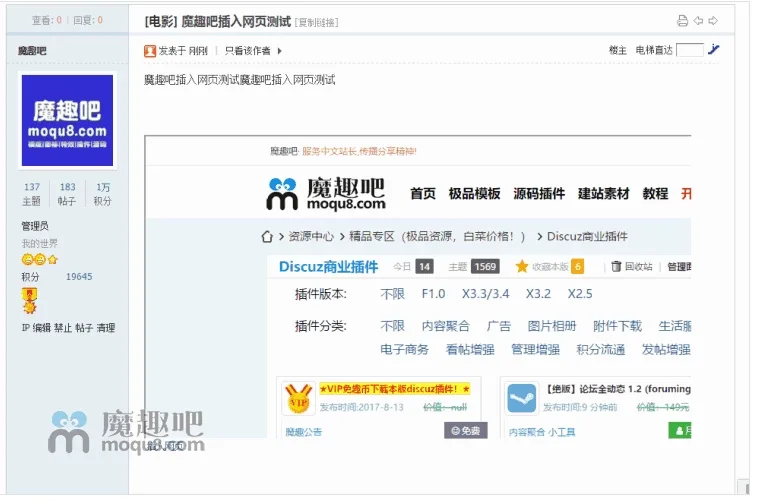Viewport: 758px width, 501px height.
Task: Filter category by 发帖增强
Action: [666, 350]
